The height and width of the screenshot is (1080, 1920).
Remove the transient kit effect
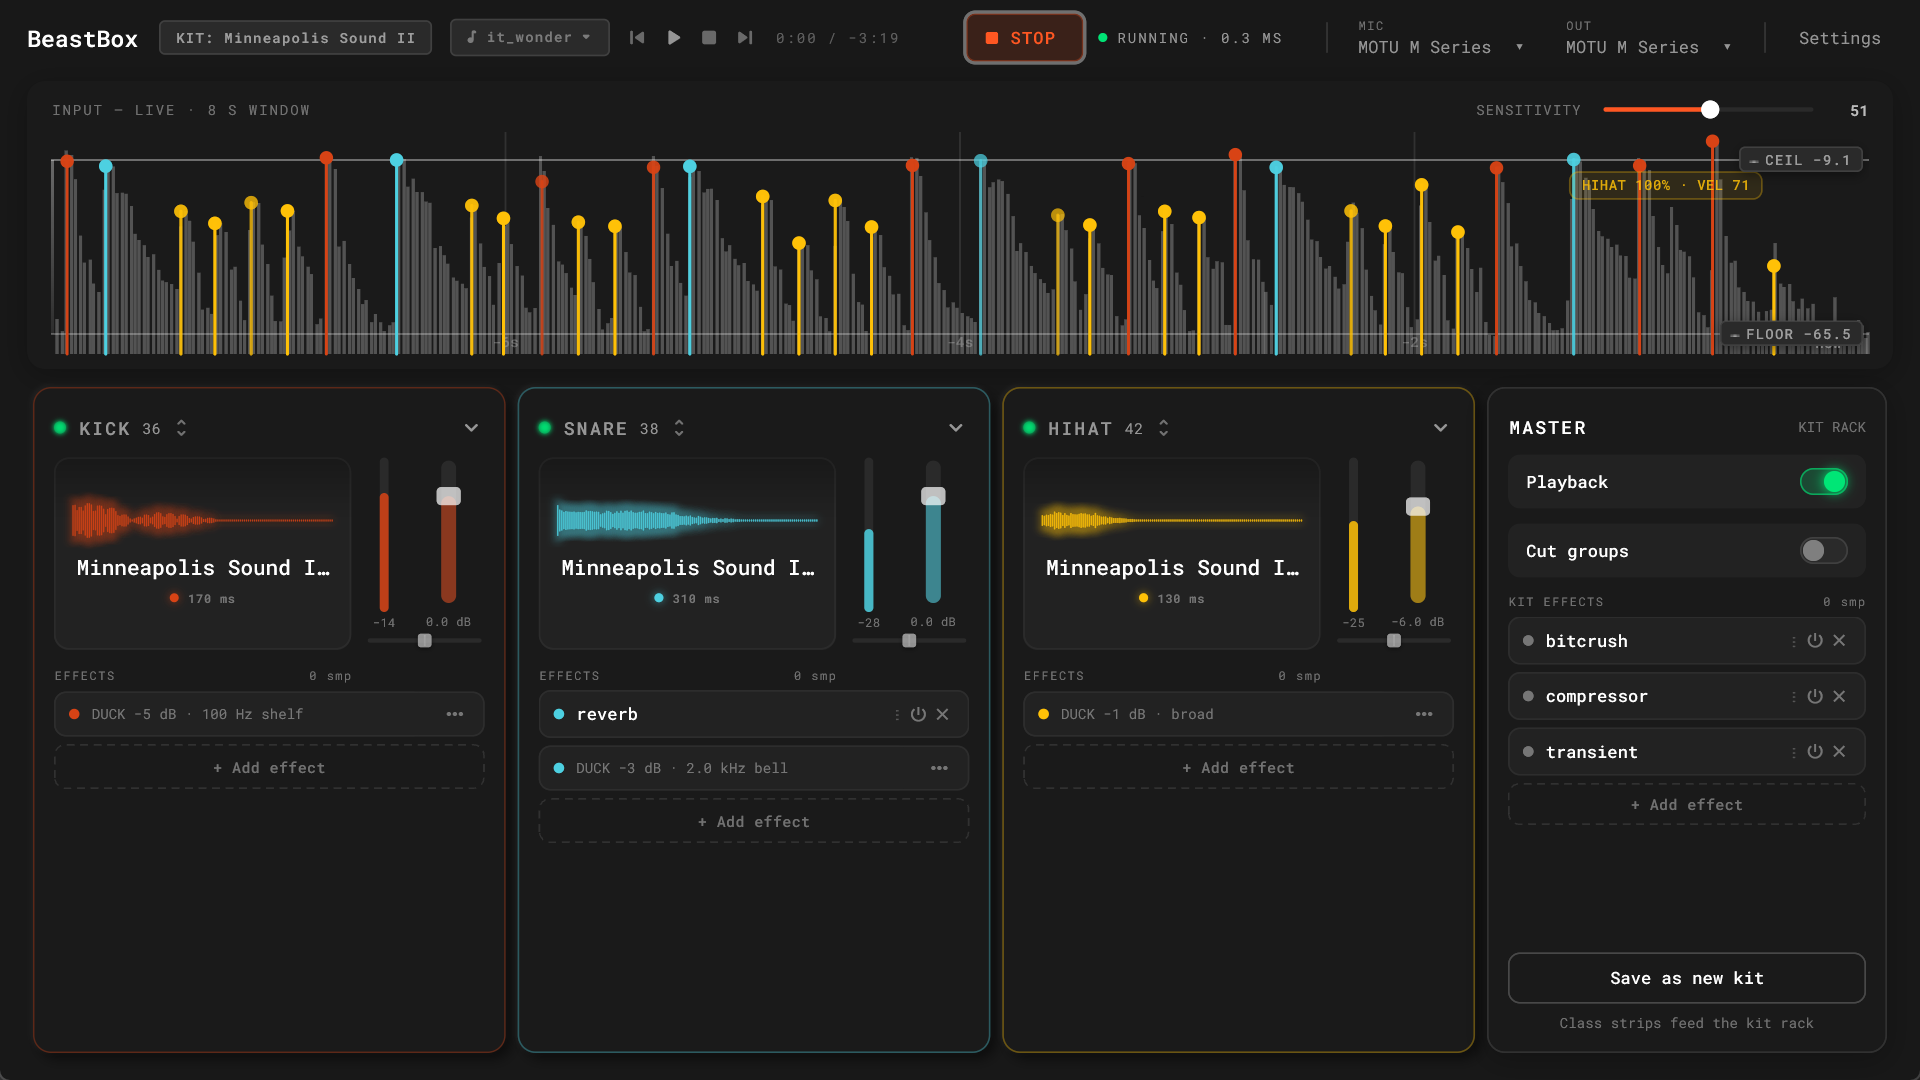coord(1839,752)
